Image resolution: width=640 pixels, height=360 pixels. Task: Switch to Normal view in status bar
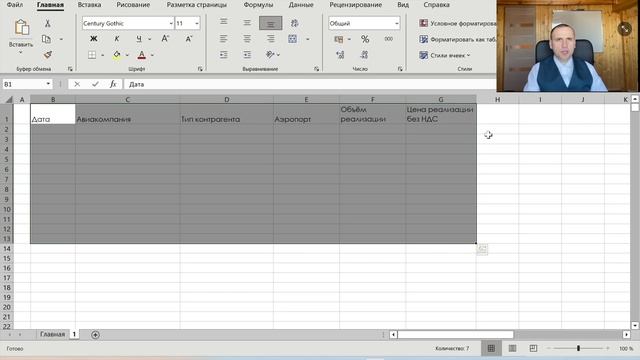(491, 348)
